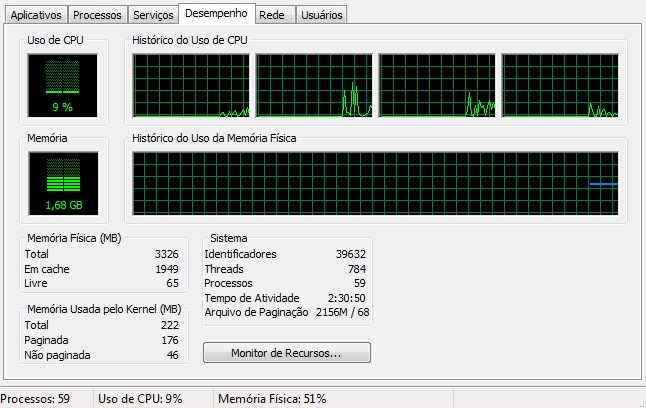
Task: Click the first CPU core history graph
Action: coord(191,85)
